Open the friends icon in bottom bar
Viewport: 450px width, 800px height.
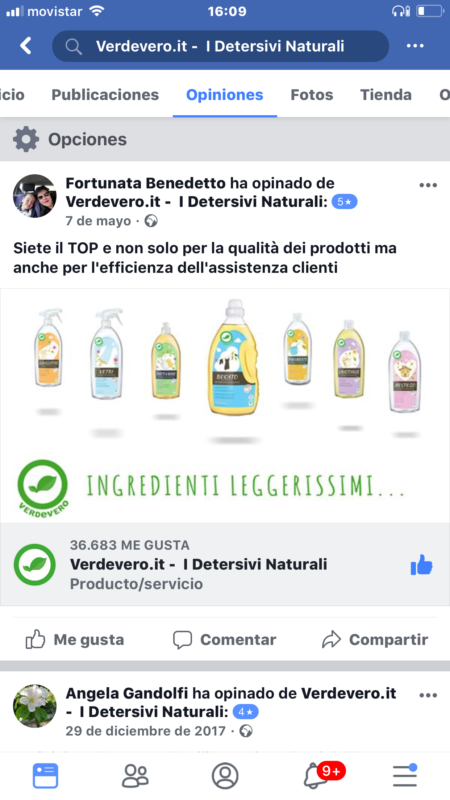pyautogui.click(x=135, y=776)
